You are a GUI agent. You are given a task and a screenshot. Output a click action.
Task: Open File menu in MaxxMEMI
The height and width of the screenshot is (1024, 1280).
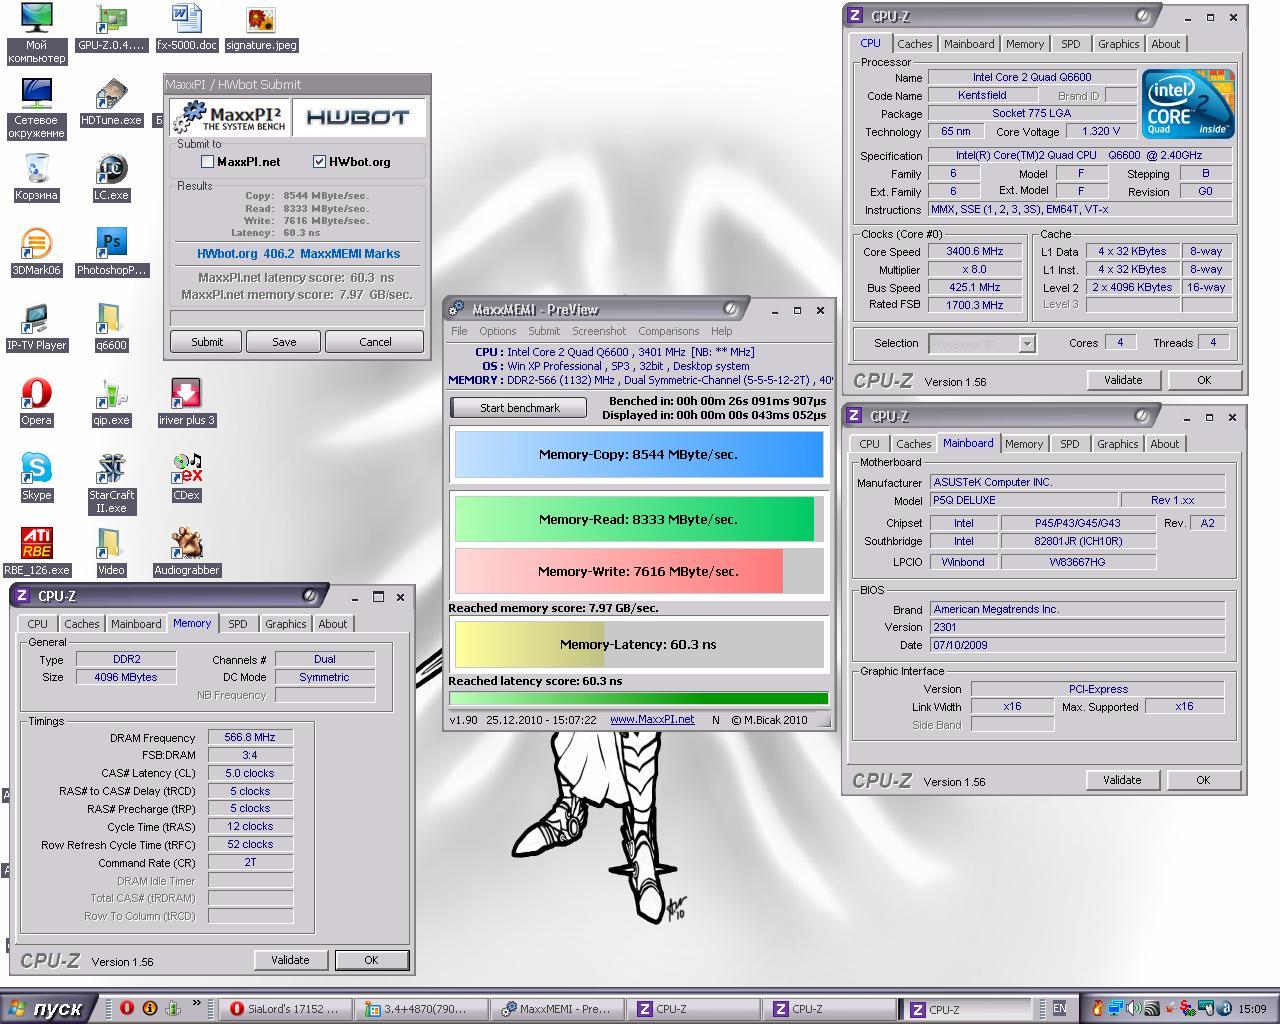click(x=459, y=331)
